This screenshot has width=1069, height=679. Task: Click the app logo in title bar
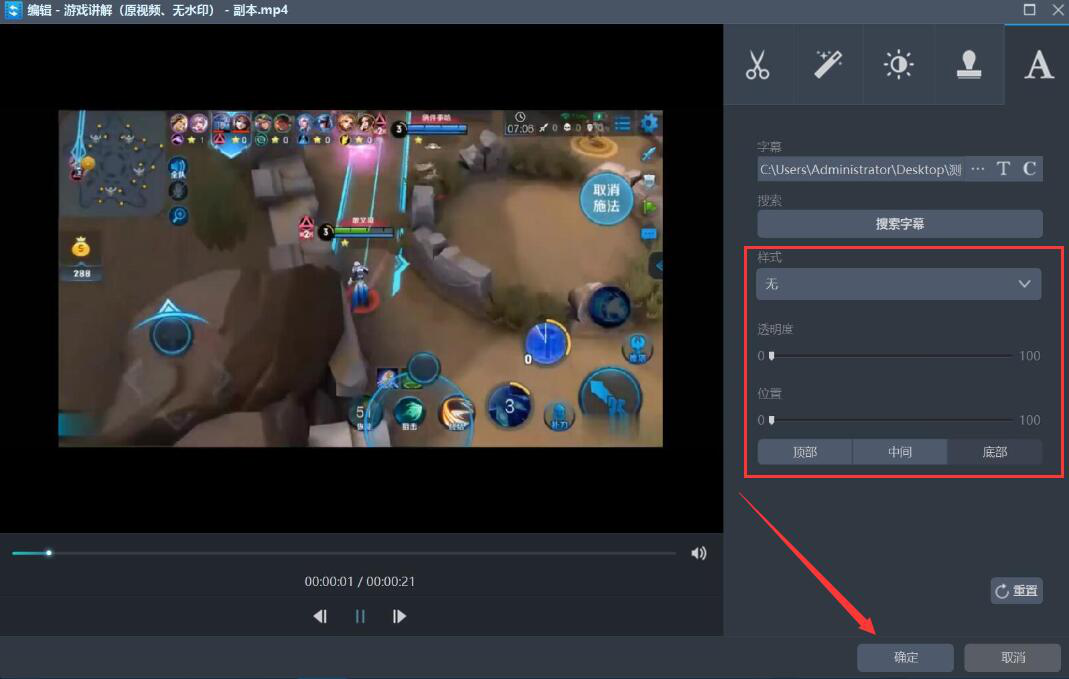click(13, 10)
